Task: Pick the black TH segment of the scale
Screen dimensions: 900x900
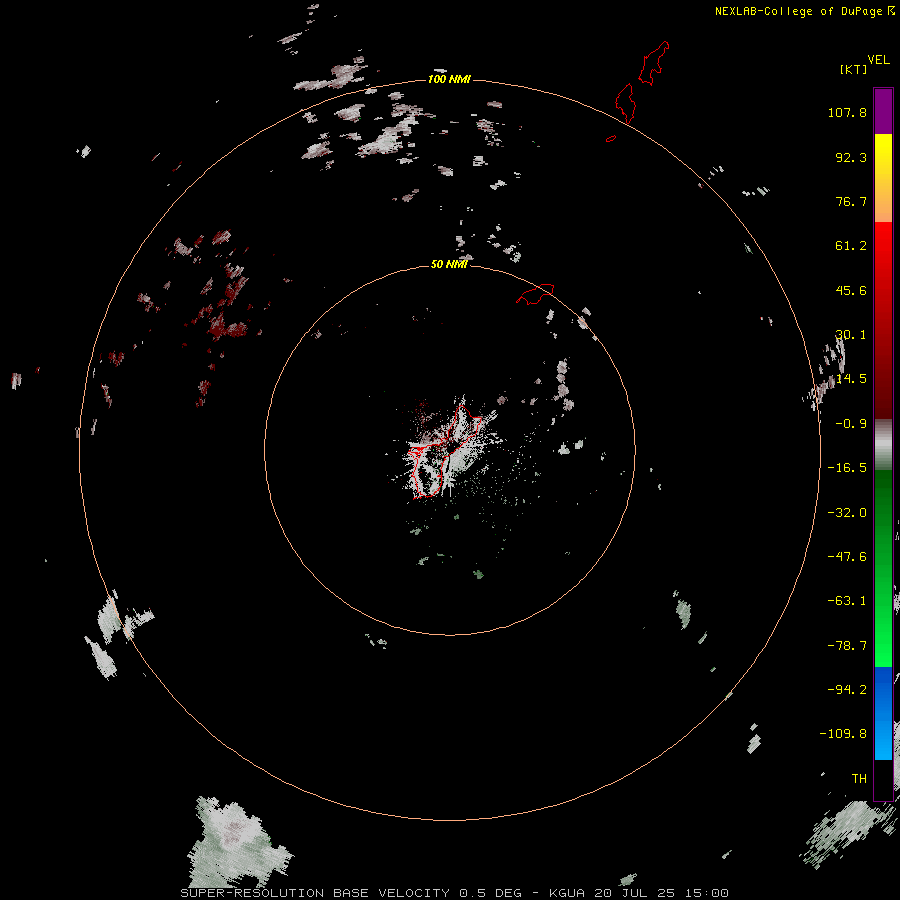Action: point(883,780)
